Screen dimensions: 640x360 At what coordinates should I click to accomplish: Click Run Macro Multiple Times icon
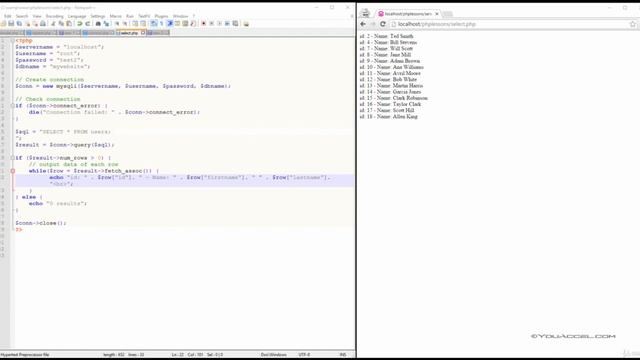[x=227, y=24]
